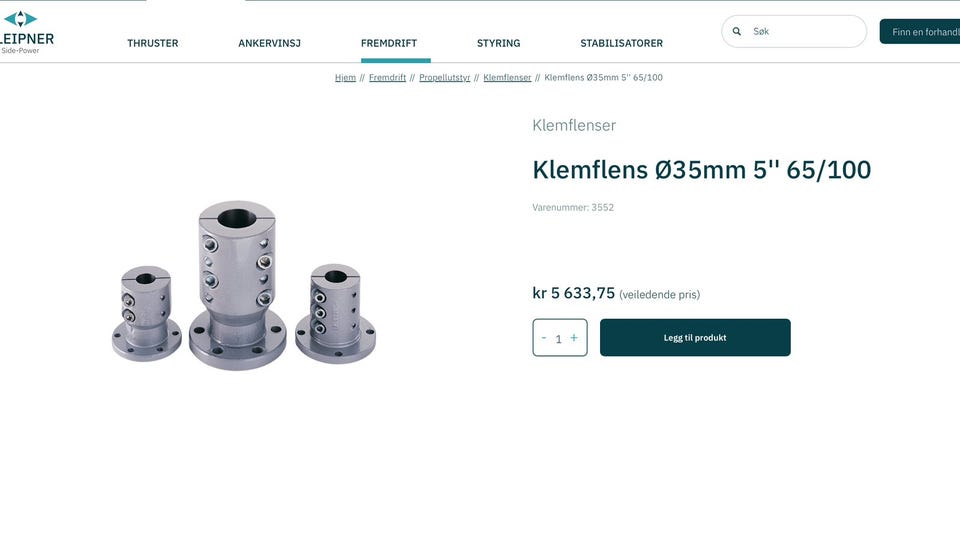Open the Fremdrift breadcrumb link

(388, 78)
